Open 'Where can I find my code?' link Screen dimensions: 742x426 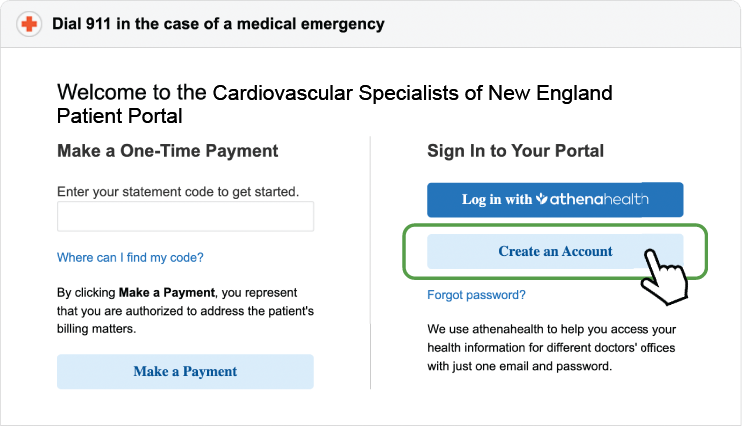click(130, 257)
